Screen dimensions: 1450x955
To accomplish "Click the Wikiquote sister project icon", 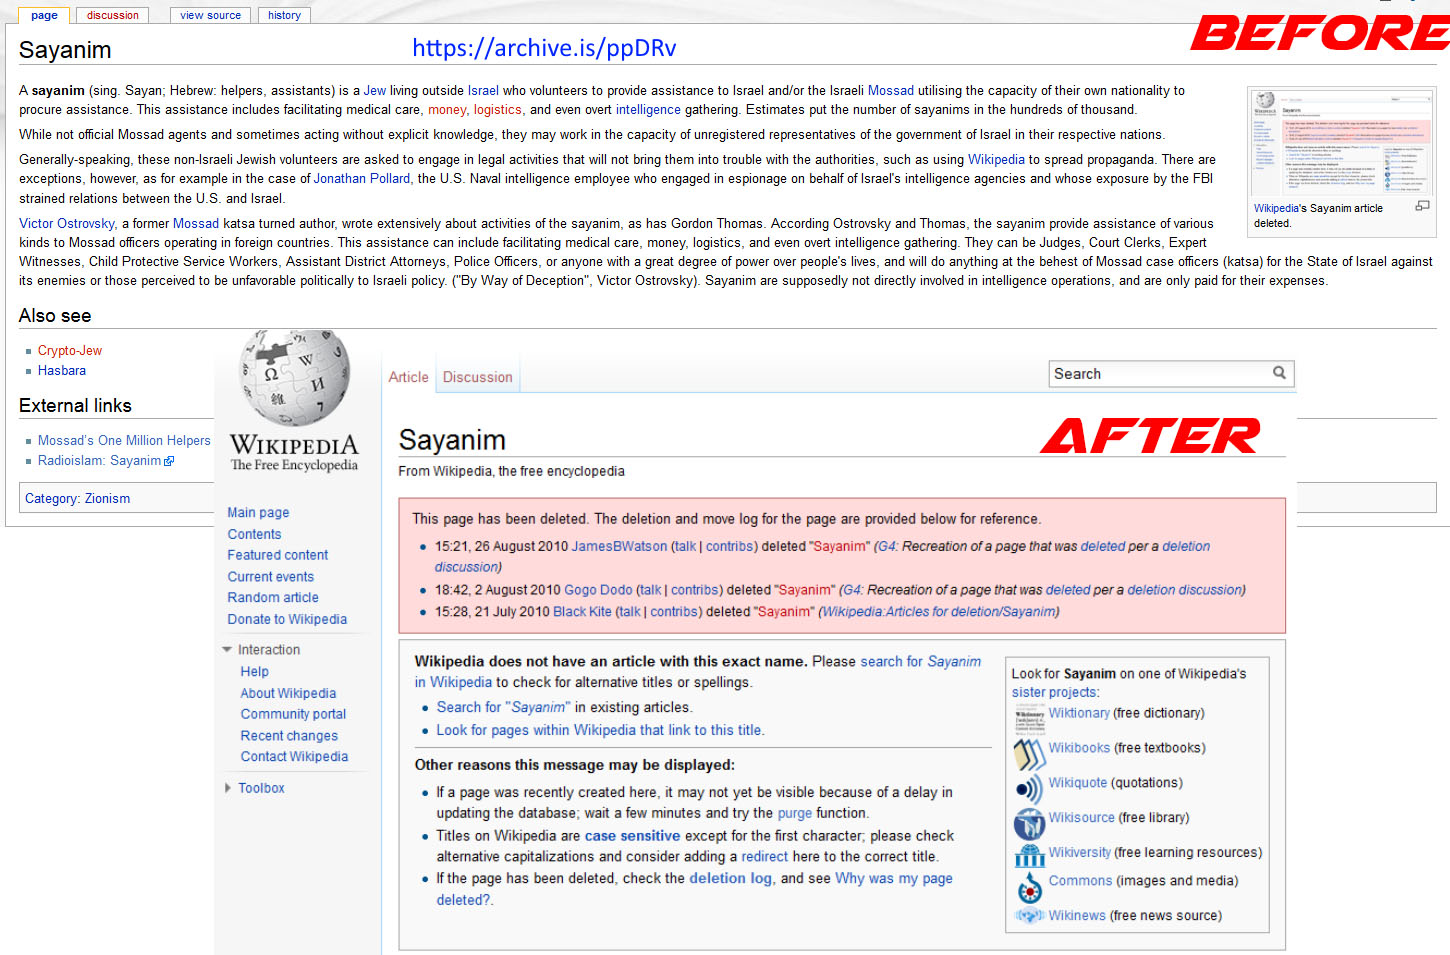I will click(x=1029, y=788).
